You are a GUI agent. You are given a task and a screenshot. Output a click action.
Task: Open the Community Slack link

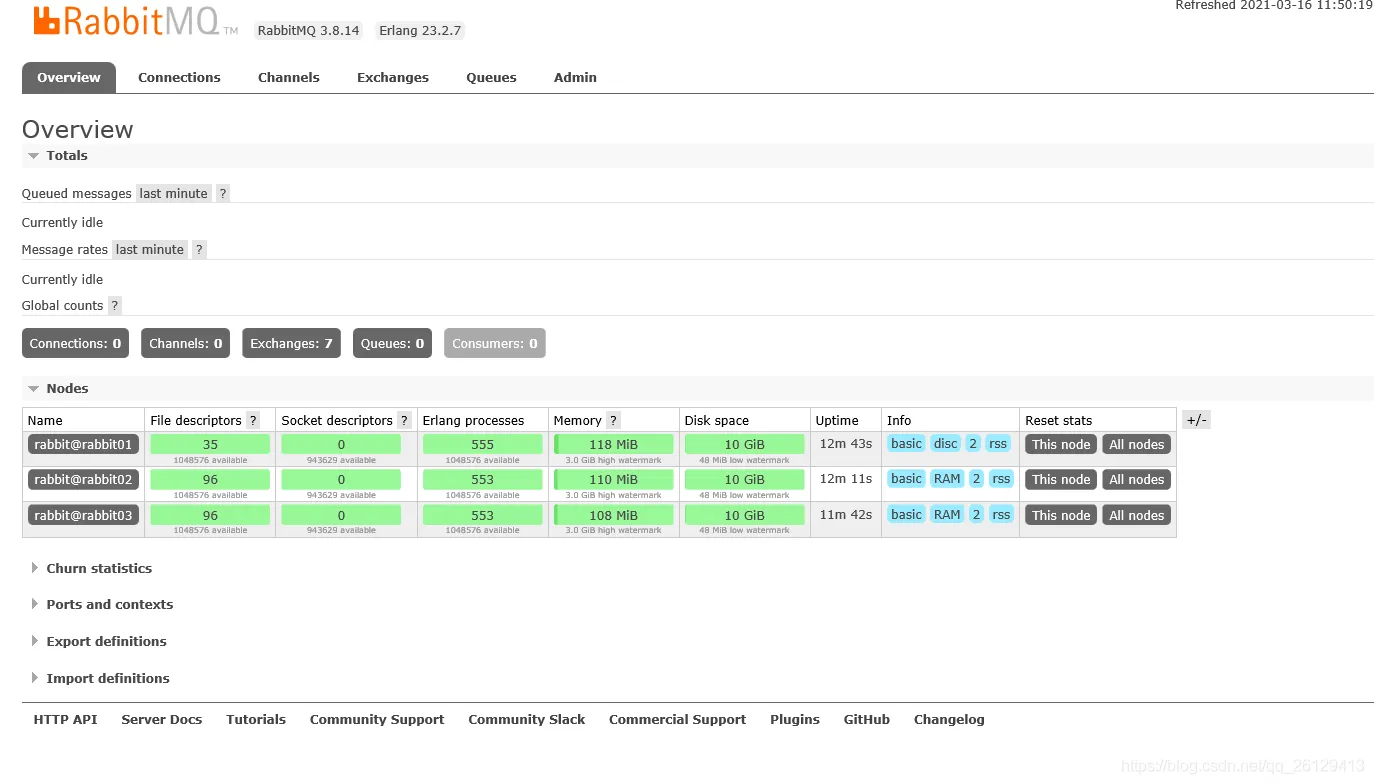[x=527, y=719]
